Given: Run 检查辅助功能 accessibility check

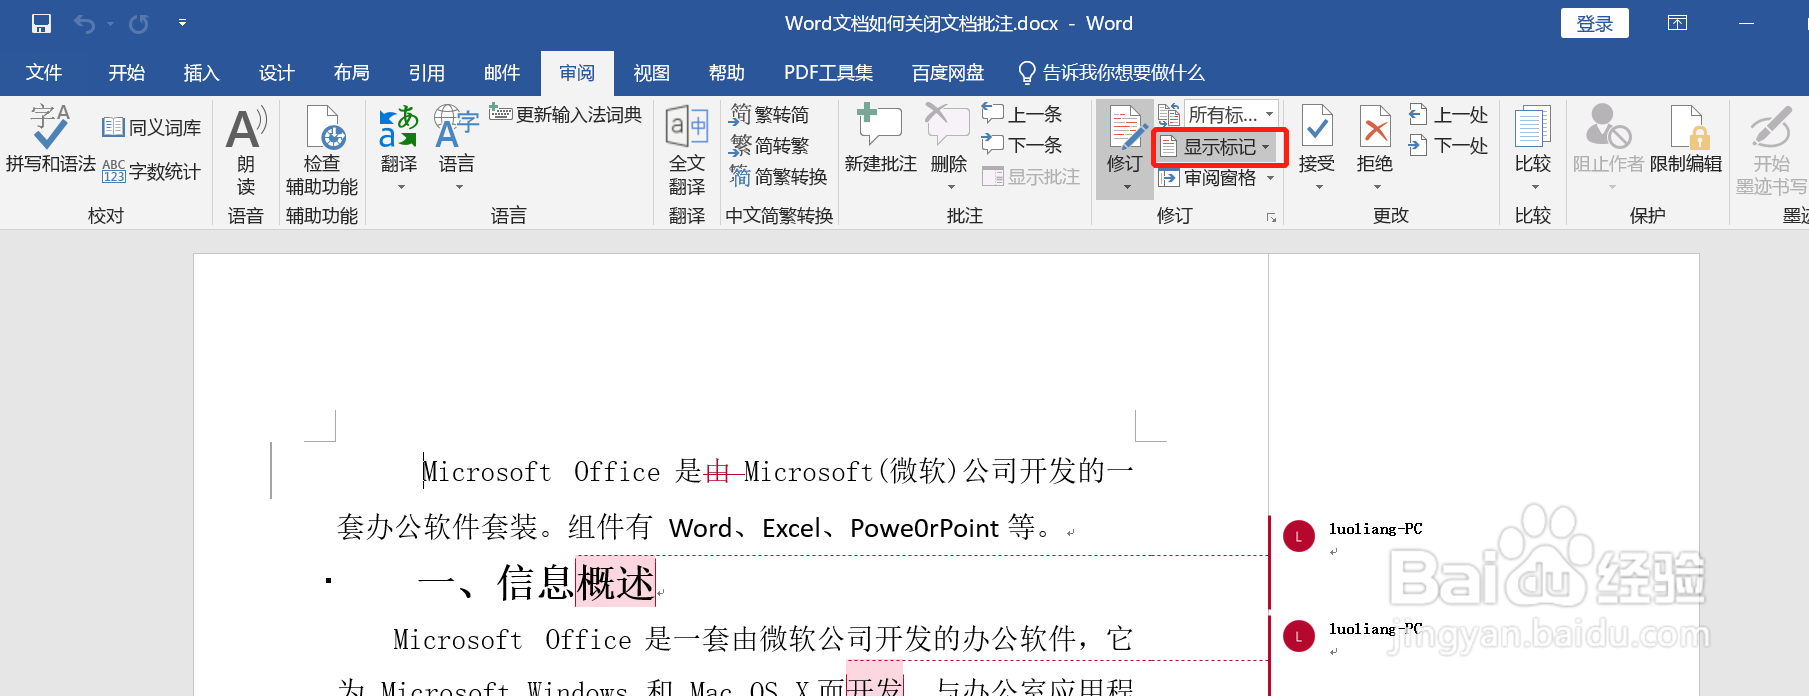Looking at the screenshot, I should 322,150.
